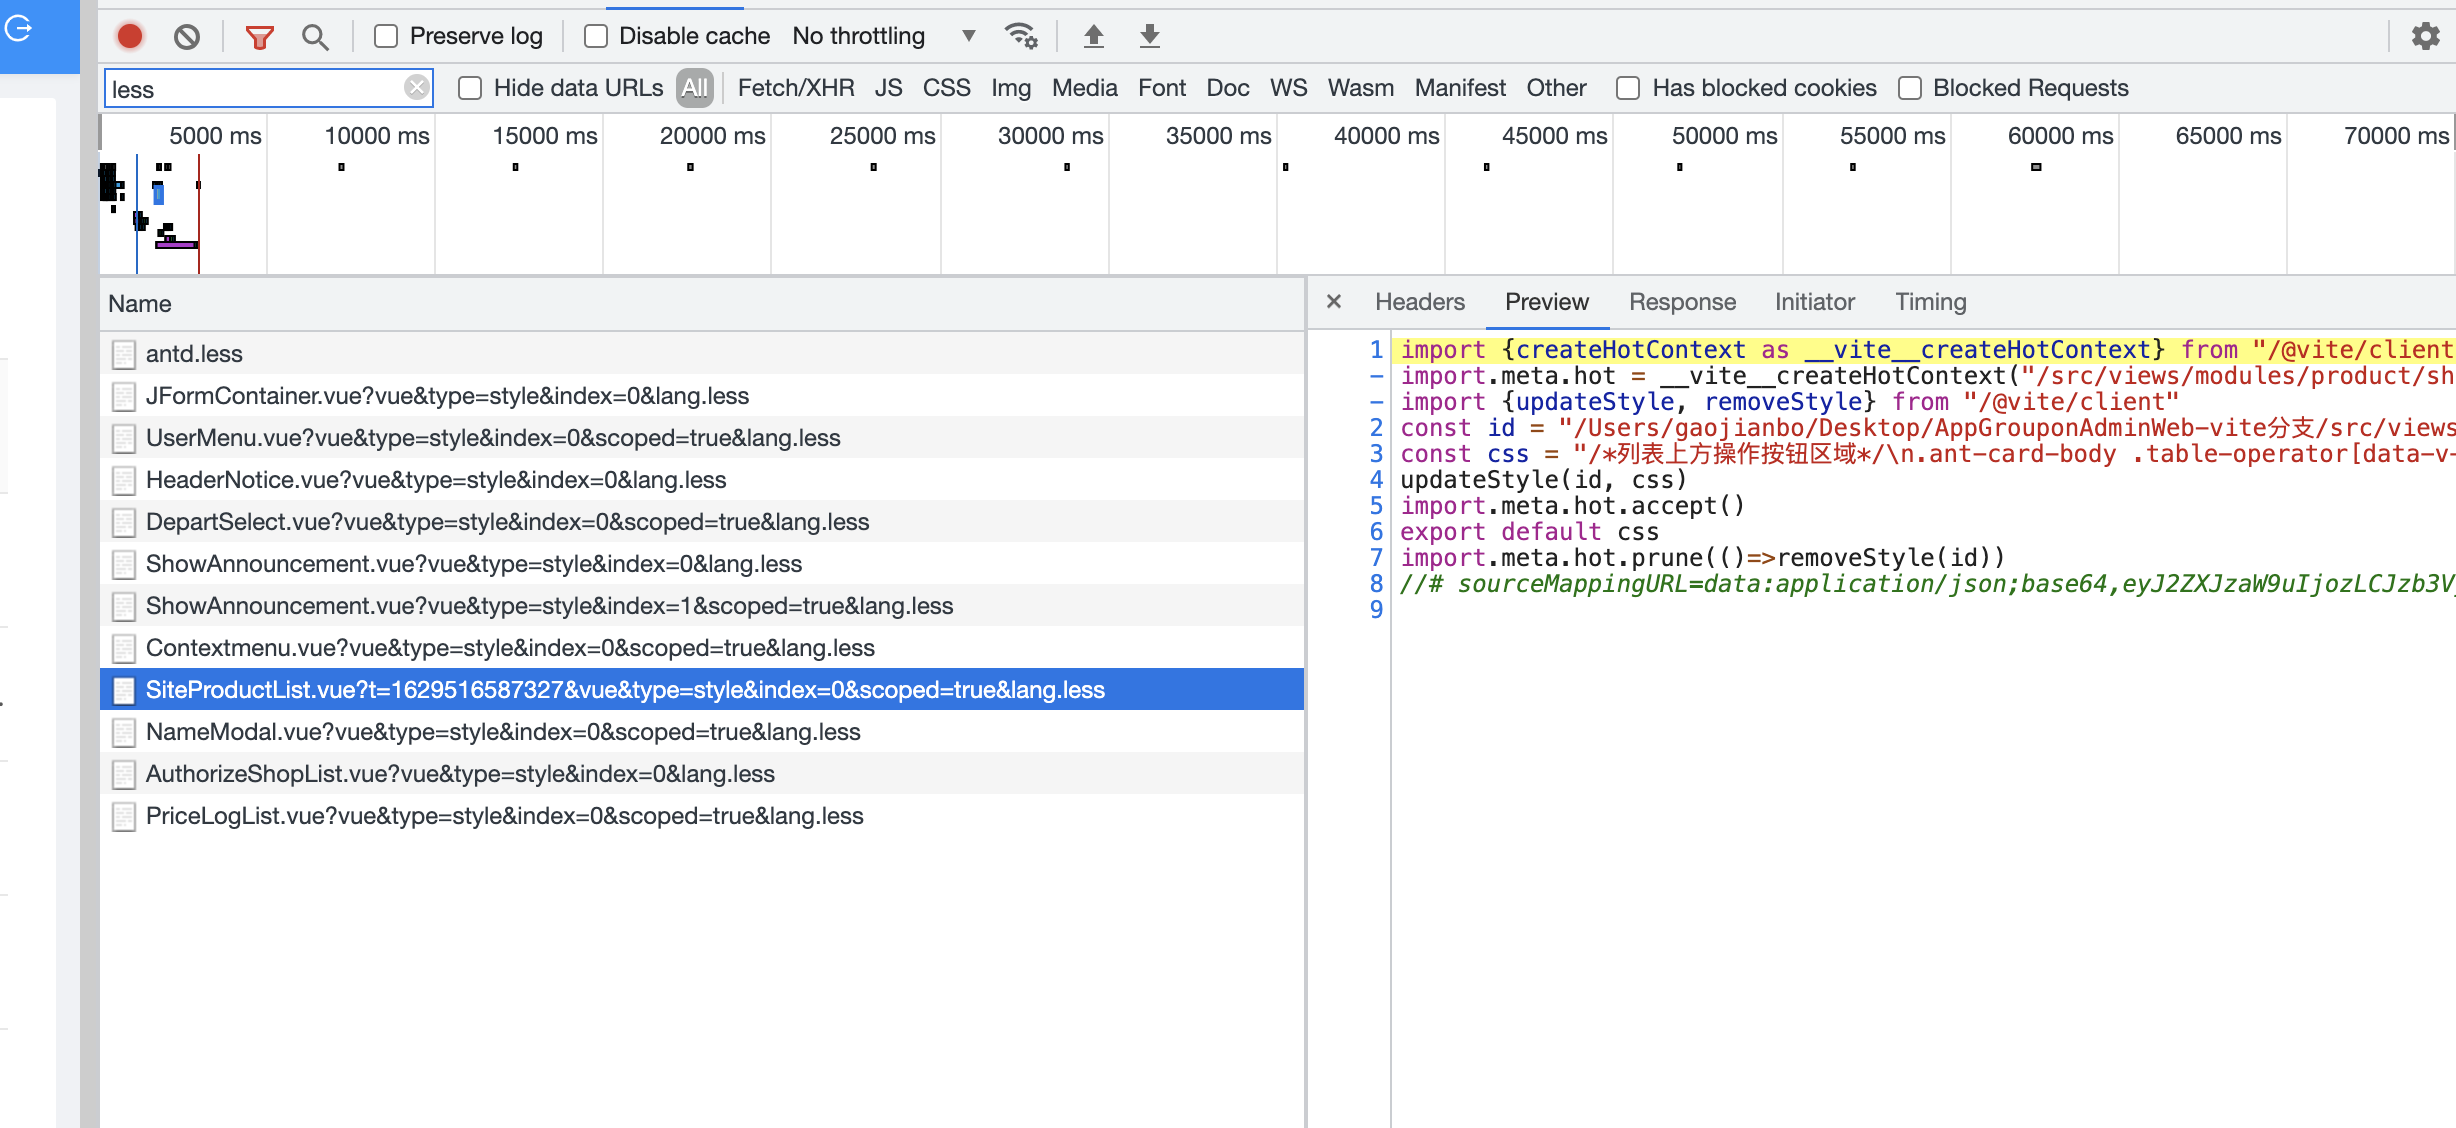Enable Disable cache

[x=596, y=34]
